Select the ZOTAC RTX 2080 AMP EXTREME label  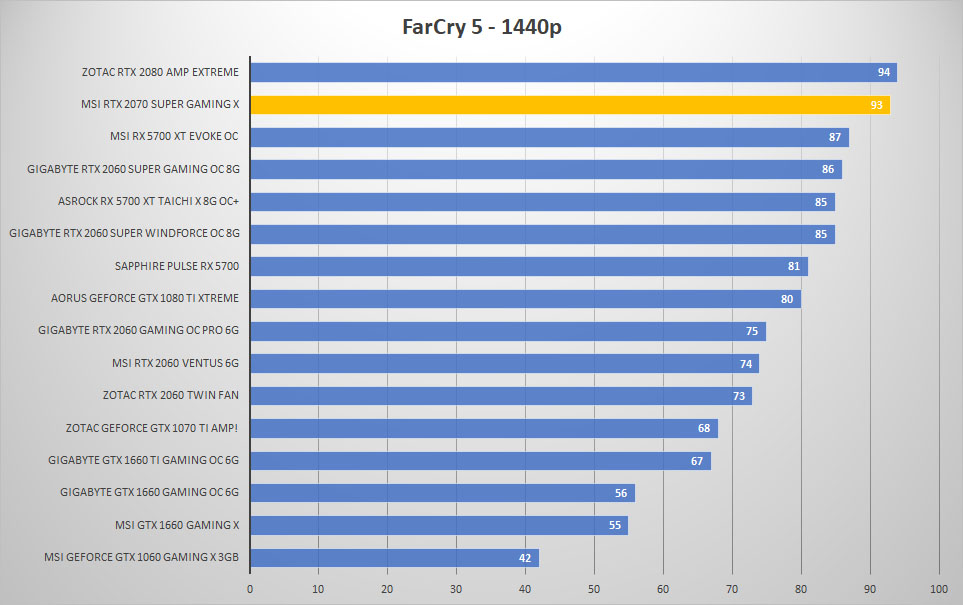[160, 72]
